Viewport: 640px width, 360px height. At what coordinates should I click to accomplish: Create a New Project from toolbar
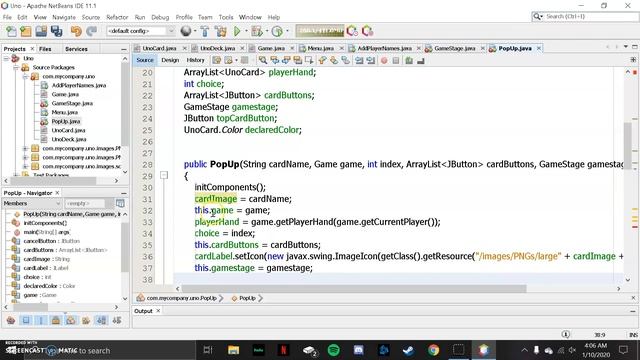pos(26,31)
